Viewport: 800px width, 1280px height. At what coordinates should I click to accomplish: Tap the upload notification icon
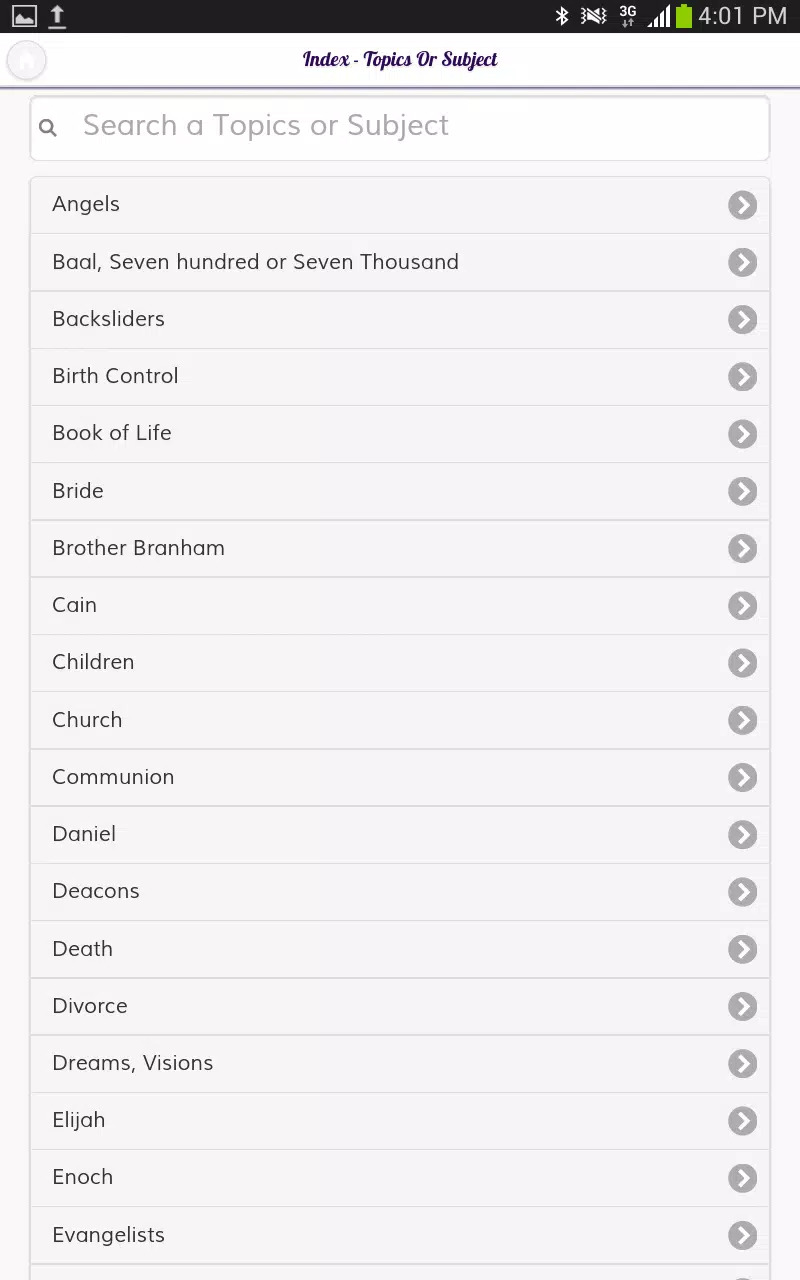tap(58, 16)
